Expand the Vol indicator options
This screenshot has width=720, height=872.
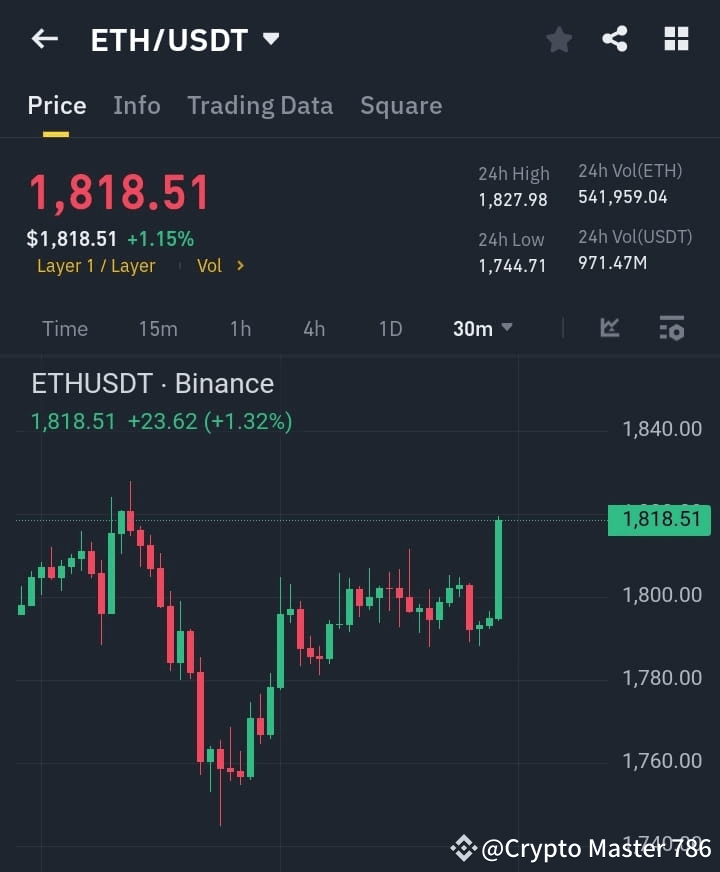click(220, 265)
